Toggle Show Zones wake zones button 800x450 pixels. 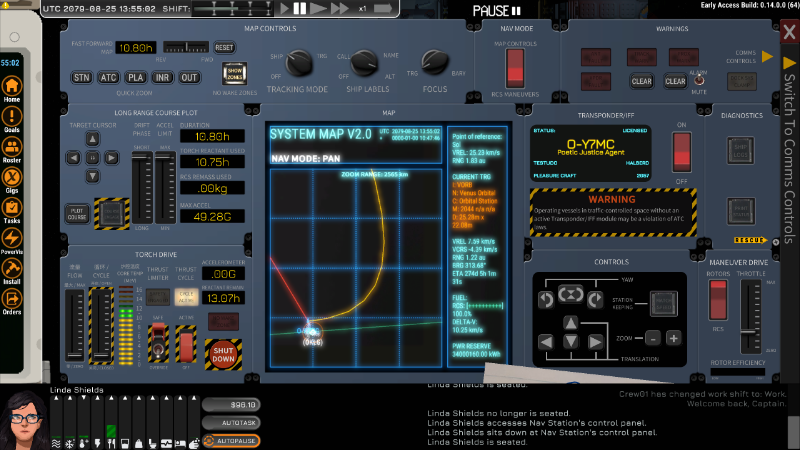[x=235, y=74]
